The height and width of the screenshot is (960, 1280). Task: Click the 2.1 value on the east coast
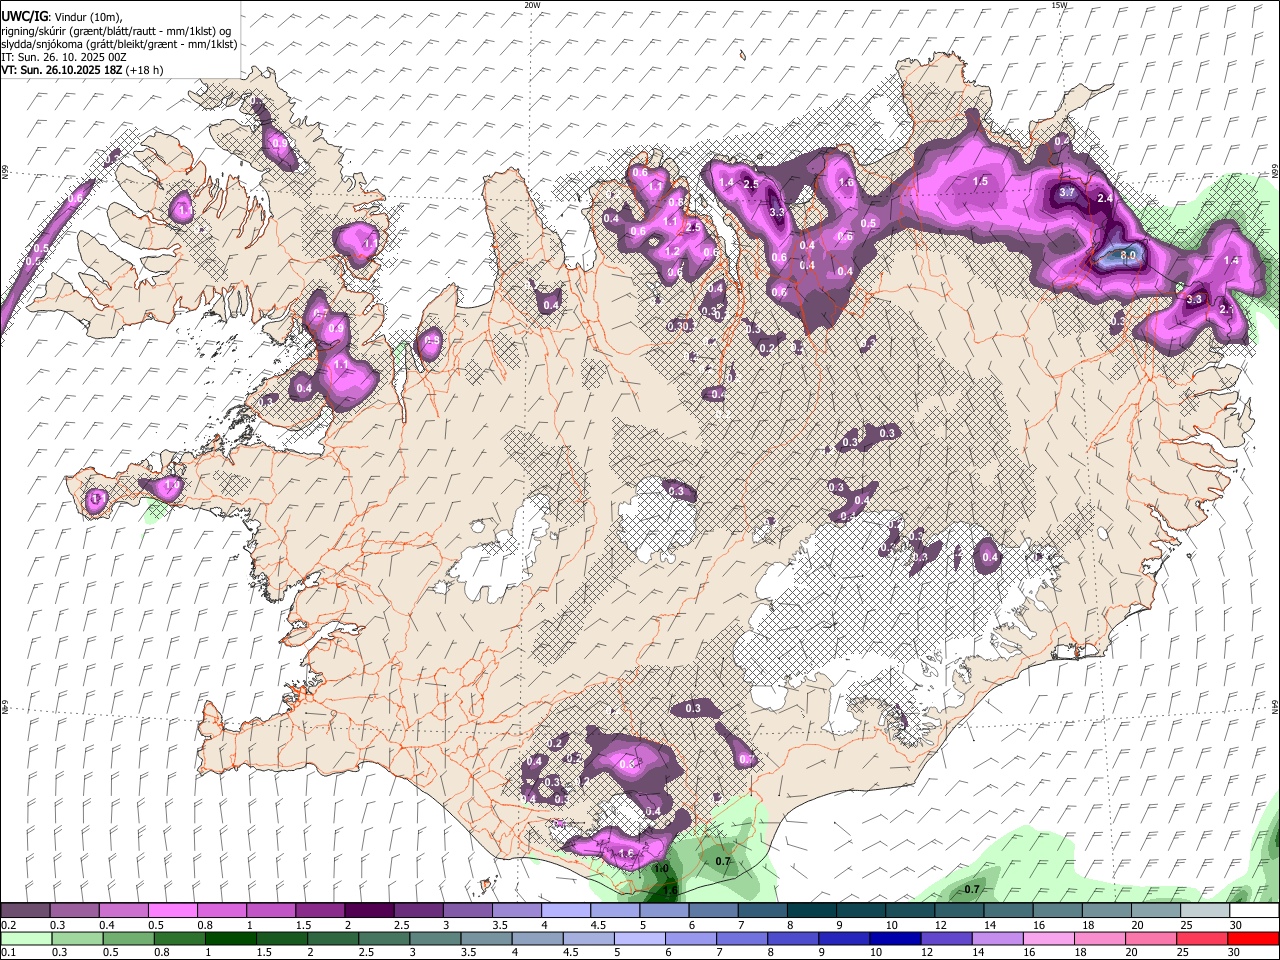click(1228, 310)
